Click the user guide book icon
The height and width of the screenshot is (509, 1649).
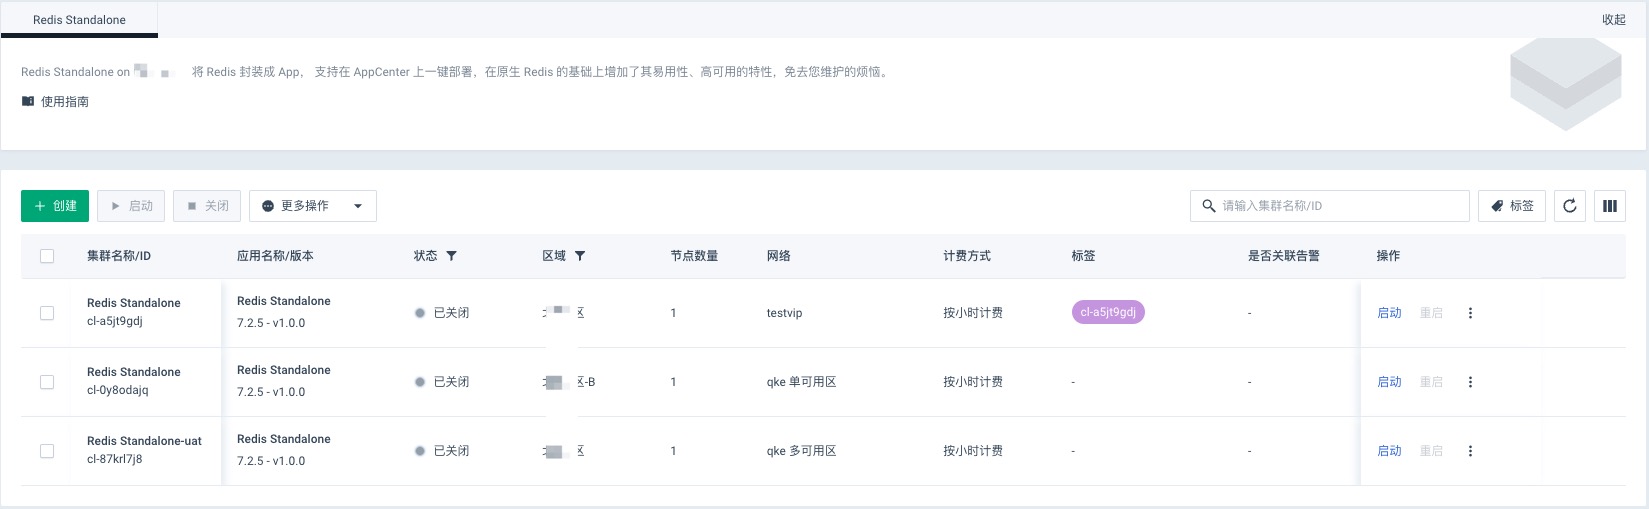pyautogui.click(x=28, y=101)
